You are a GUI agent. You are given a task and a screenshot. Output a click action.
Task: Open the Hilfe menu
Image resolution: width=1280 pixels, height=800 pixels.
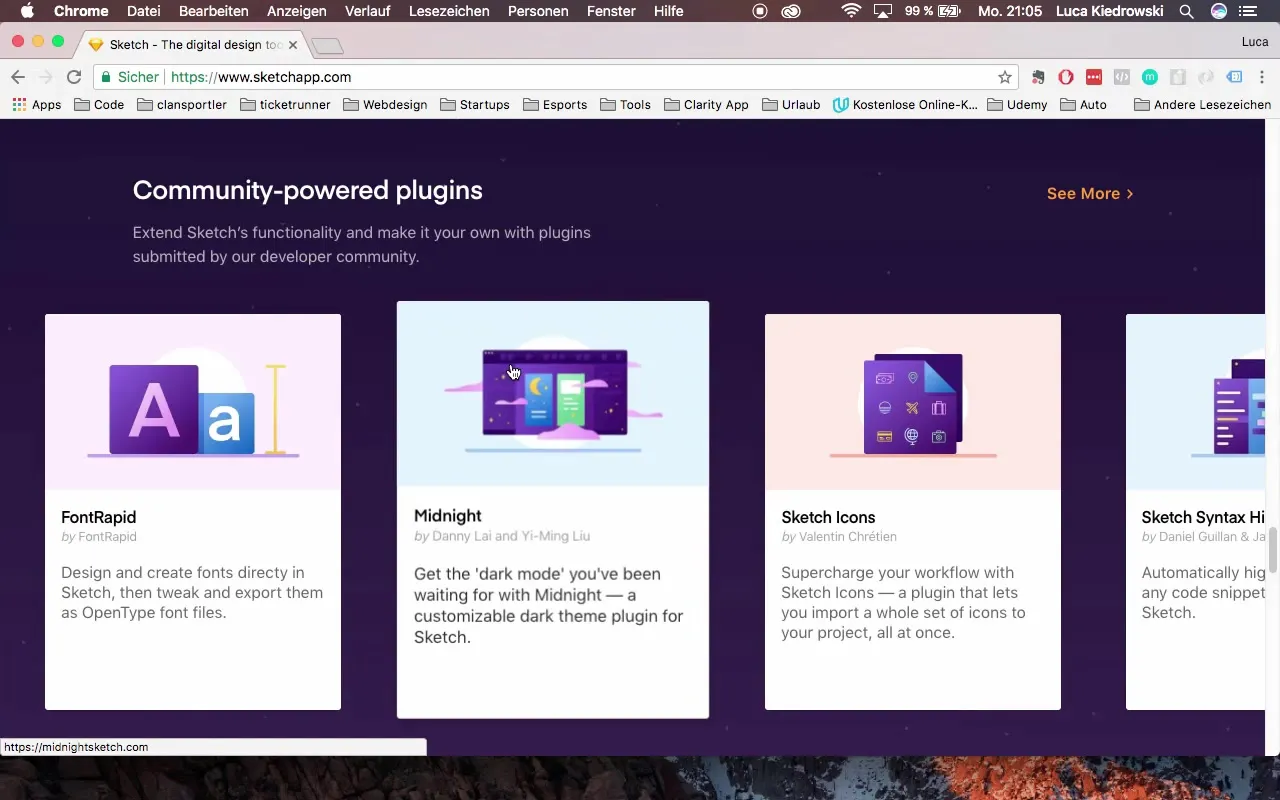click(x=668, y=11)
